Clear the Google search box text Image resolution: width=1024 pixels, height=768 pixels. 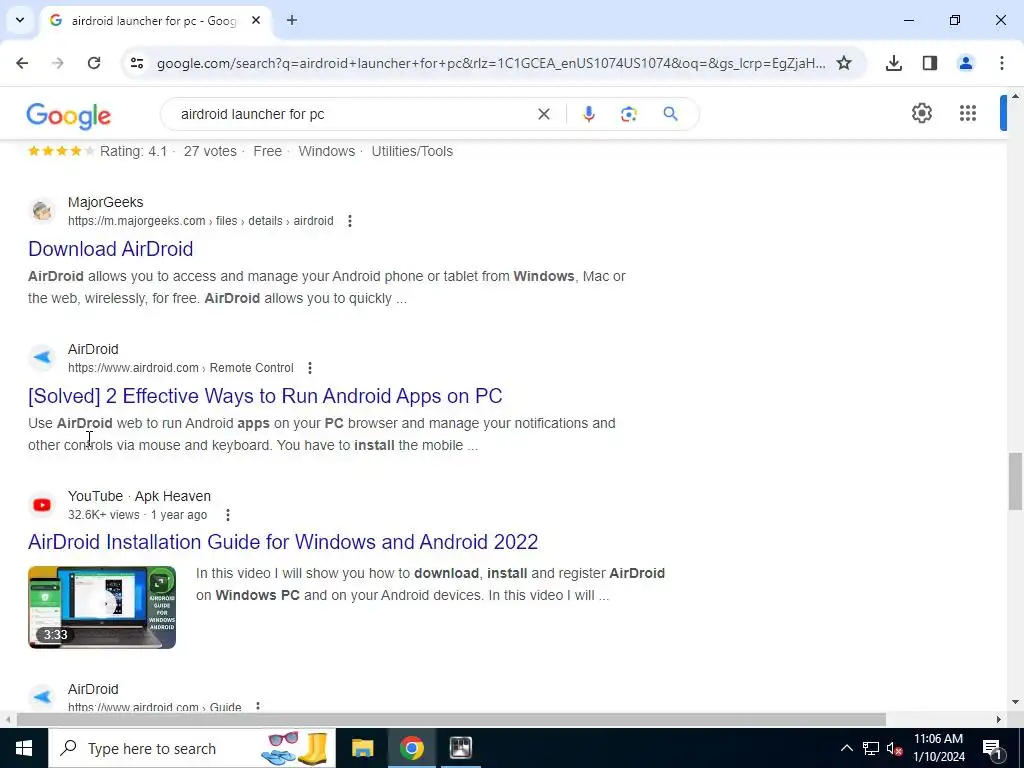click(543, 114)
